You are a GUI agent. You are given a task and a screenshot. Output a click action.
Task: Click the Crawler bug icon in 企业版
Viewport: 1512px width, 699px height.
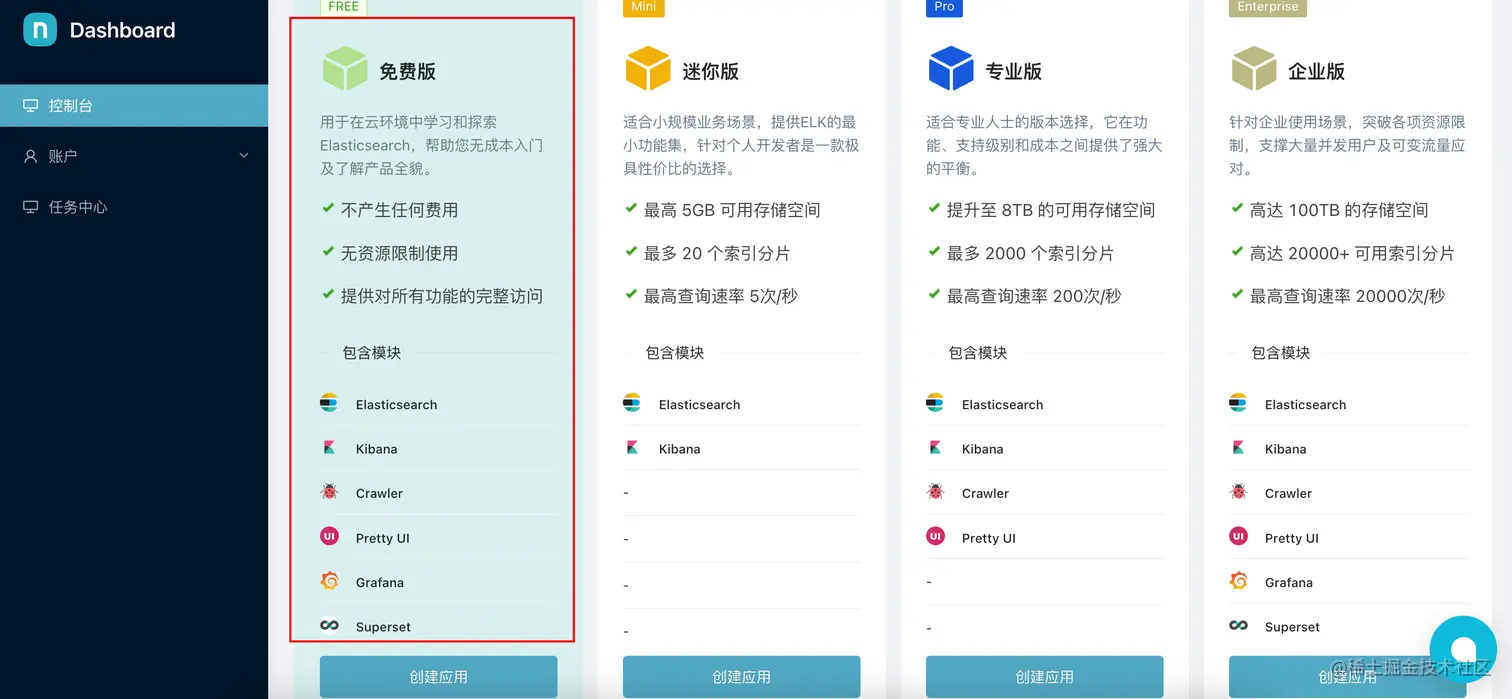tap(1238, 492)
